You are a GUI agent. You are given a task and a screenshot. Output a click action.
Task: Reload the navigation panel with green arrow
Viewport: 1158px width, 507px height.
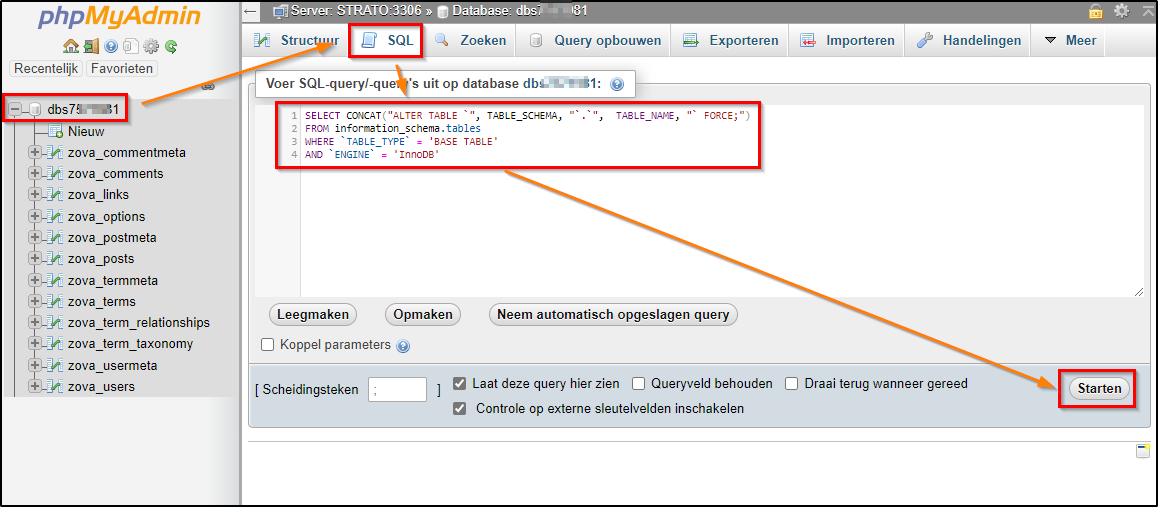pyautogui.click(x=171, y=46)
